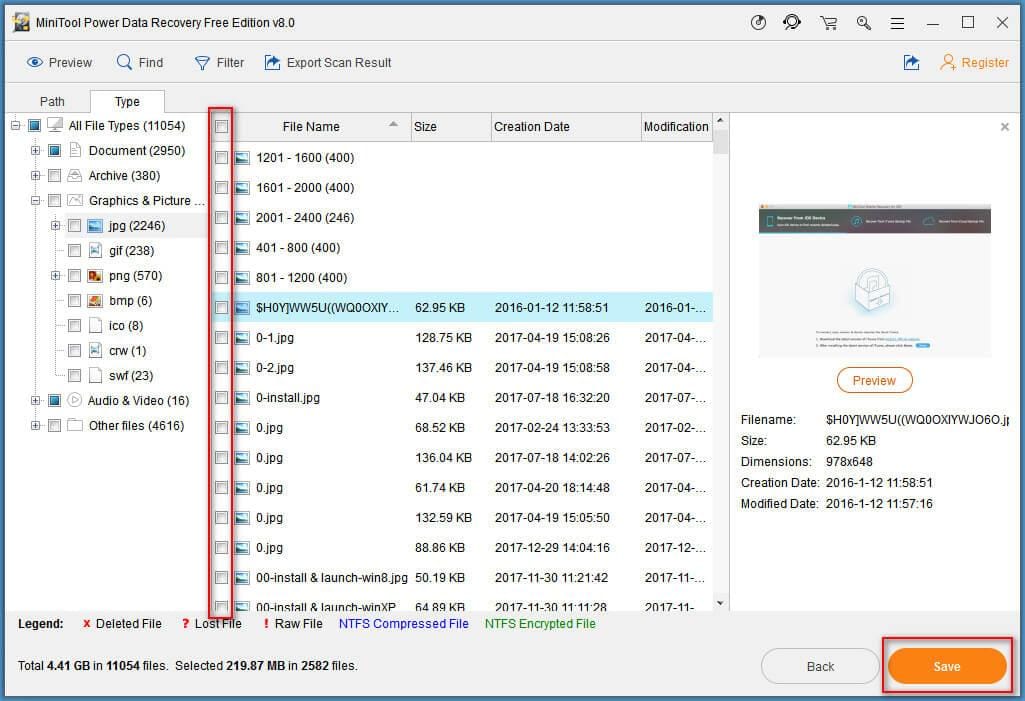Click the image icon of 0-install.jpg
Viewport: 1025px width, 701px height.
pyautogui.click(x=242, y=398)
